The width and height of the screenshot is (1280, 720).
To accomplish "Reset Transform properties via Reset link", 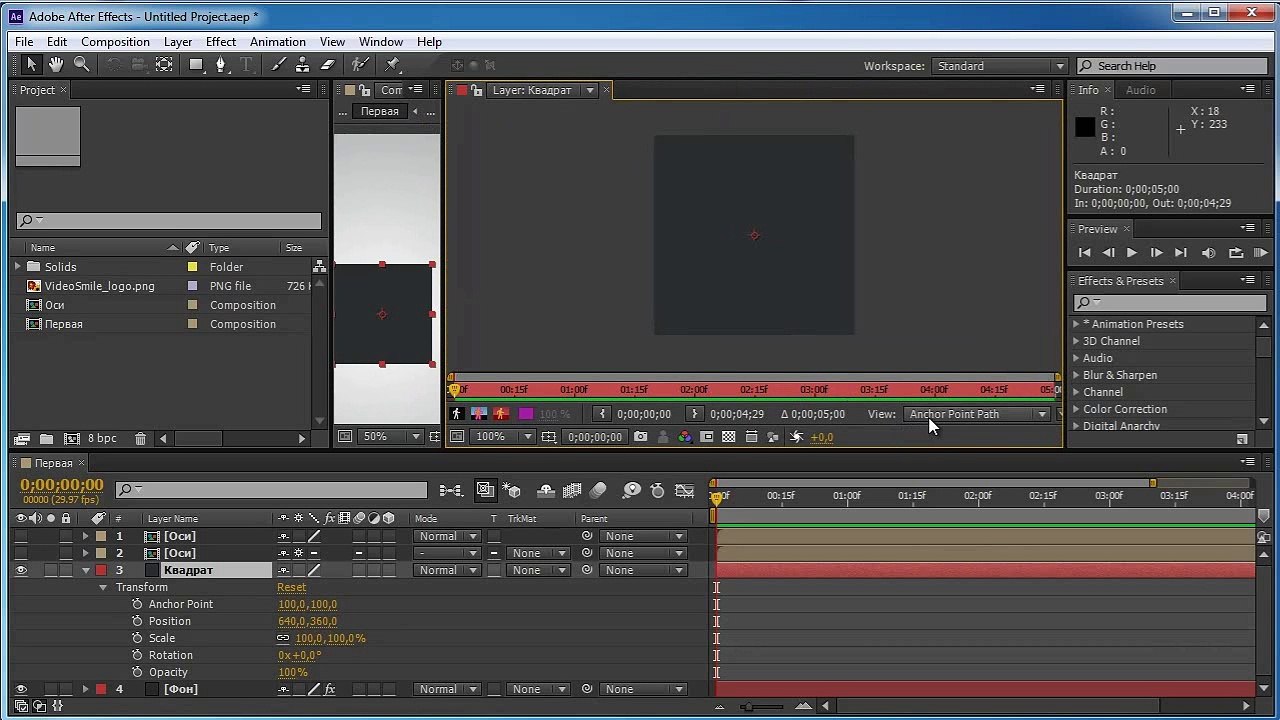I will [292, 587].
